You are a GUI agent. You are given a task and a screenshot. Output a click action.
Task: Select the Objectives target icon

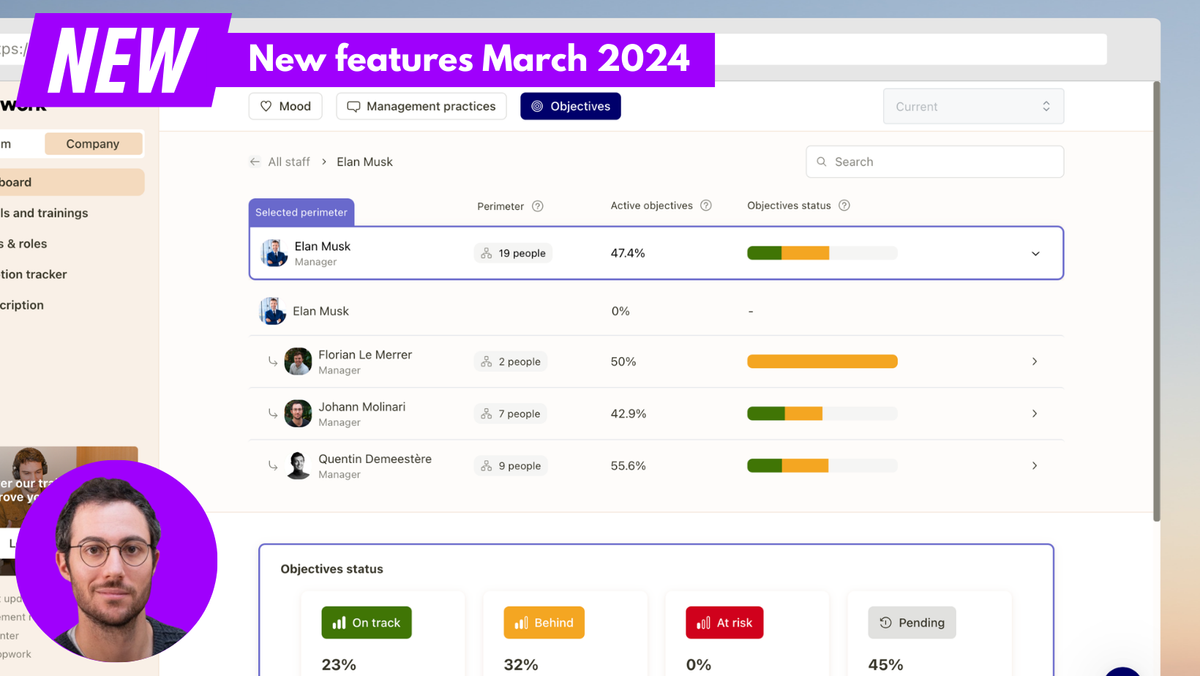tap(537, 105)
